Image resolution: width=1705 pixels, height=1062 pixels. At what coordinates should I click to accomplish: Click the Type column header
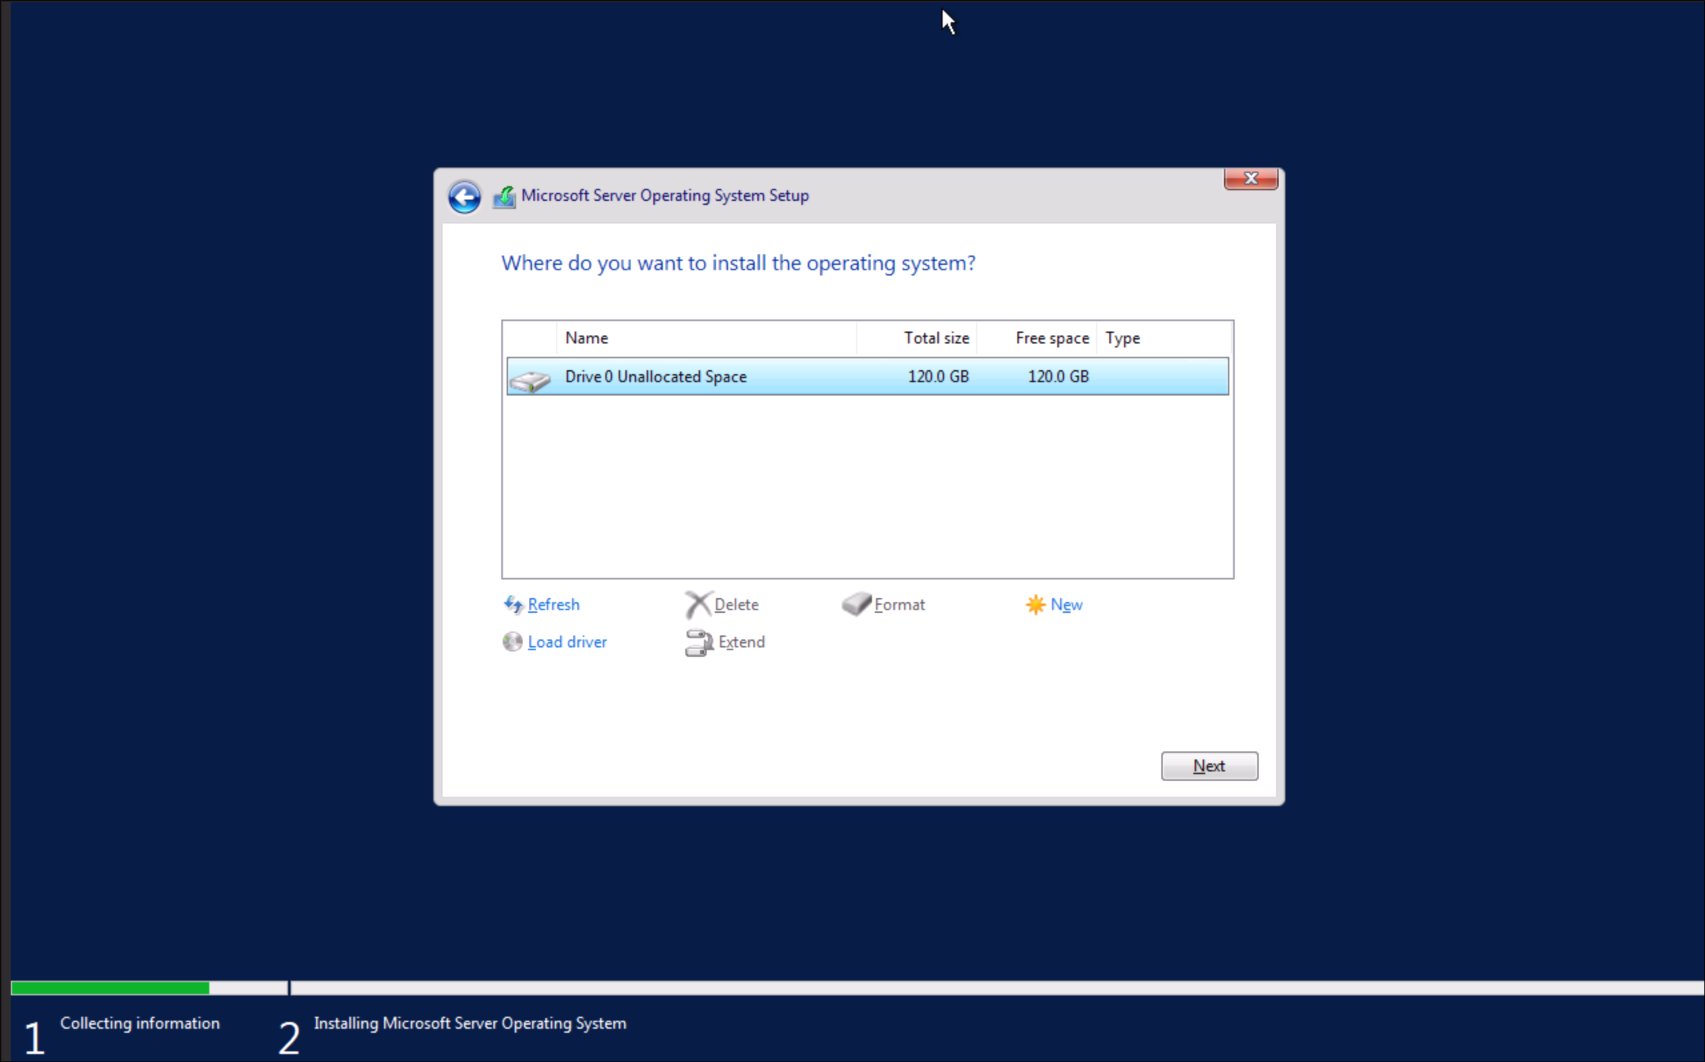[1122, 338]
